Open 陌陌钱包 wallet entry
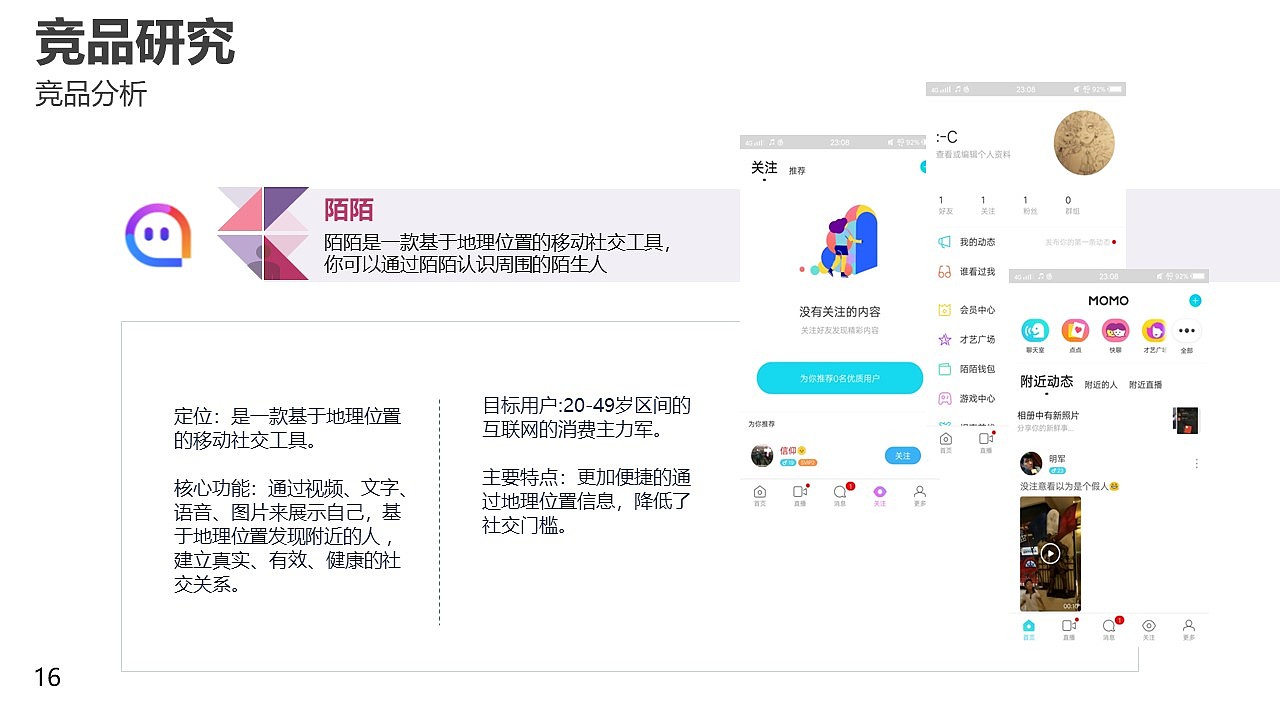Screen dimensions: 1280x720 tap(967, 369)
